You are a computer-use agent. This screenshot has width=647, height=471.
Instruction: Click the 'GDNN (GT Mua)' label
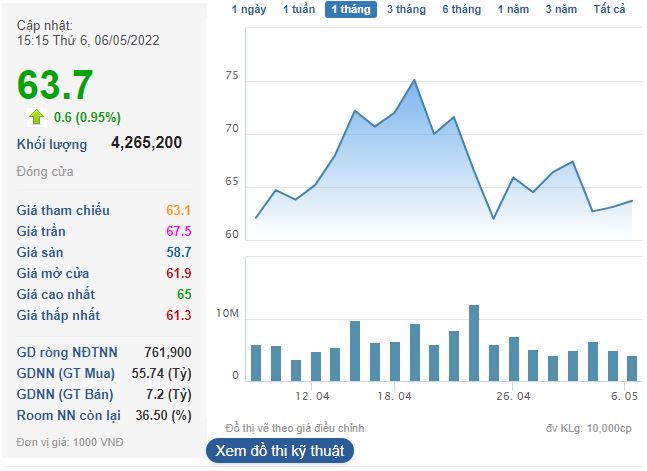[x=66, y=374]
